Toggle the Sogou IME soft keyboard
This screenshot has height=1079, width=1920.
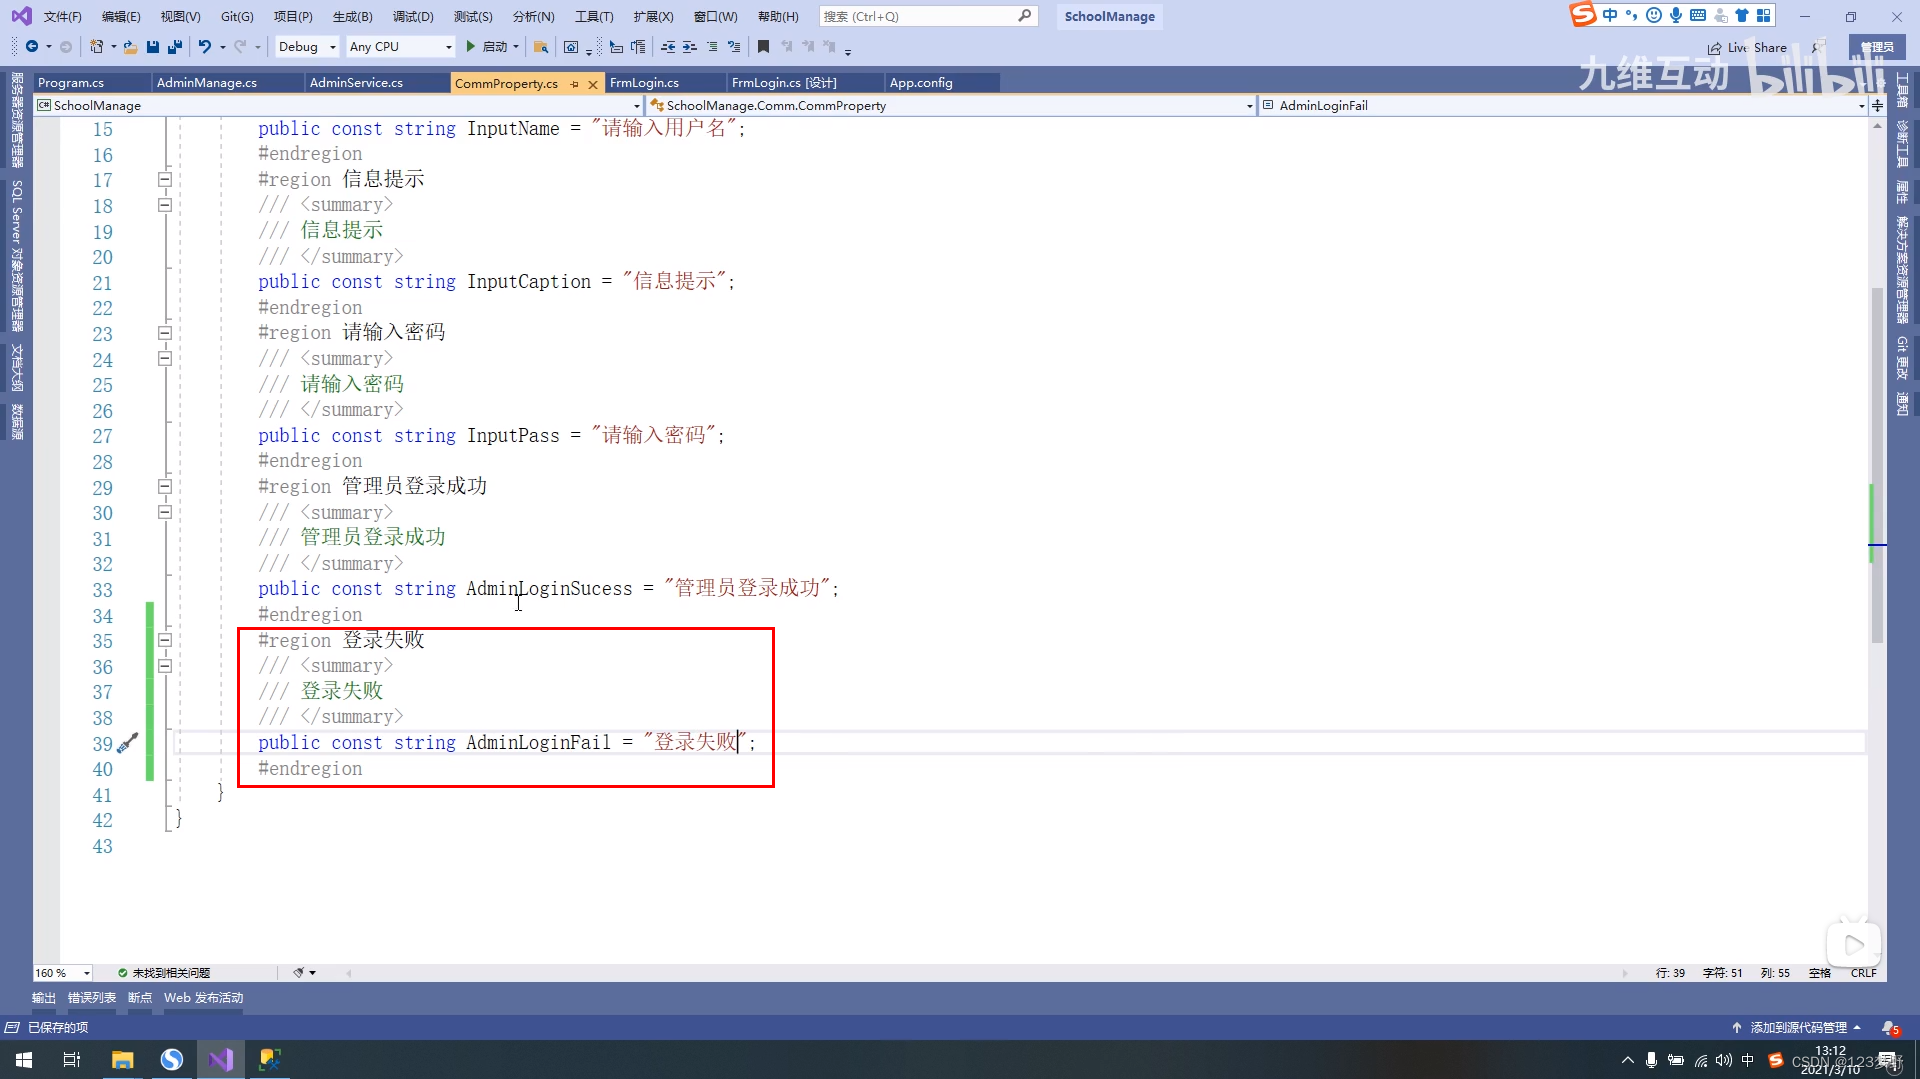(x=1698, y=15)
